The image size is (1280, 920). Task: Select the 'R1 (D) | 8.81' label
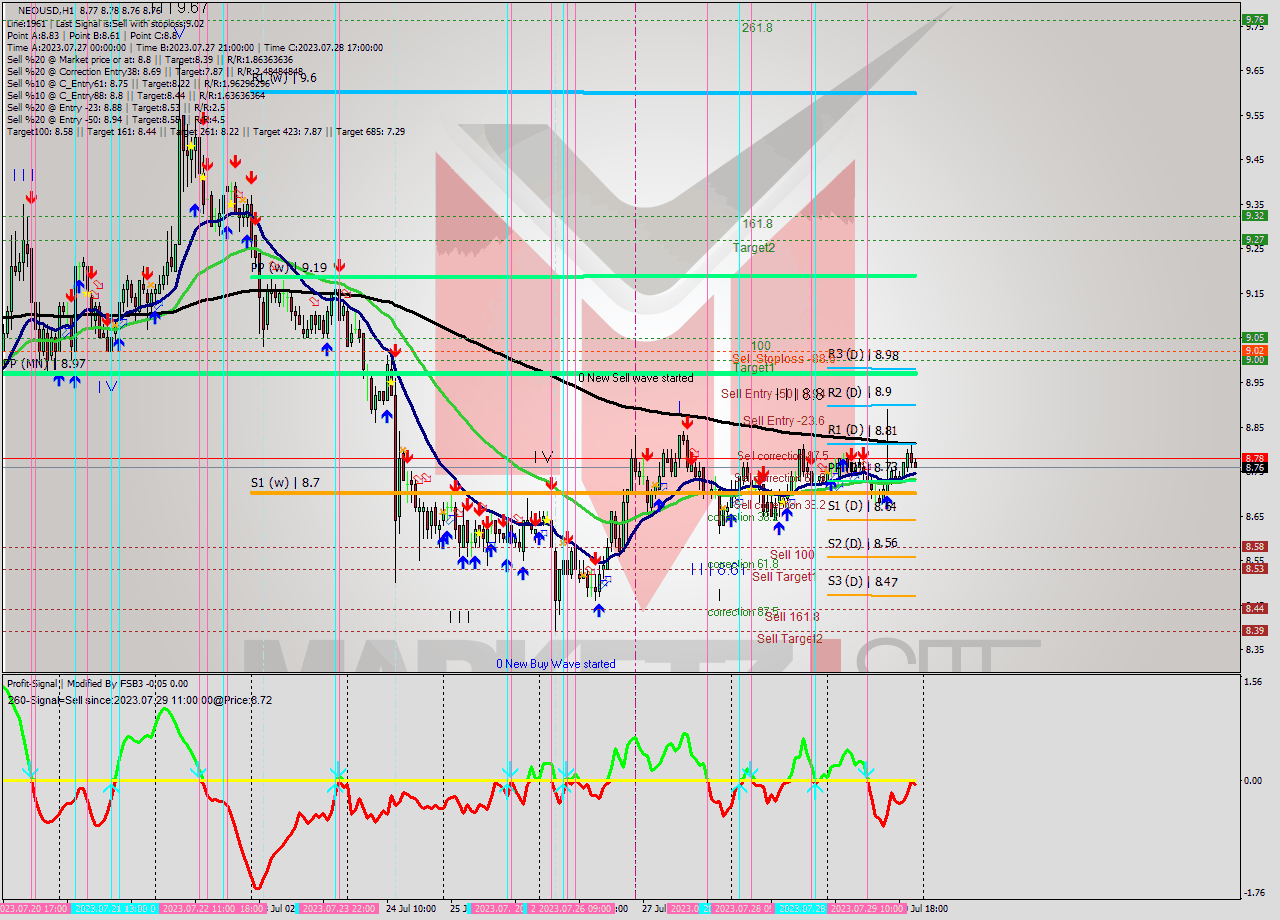863,430
